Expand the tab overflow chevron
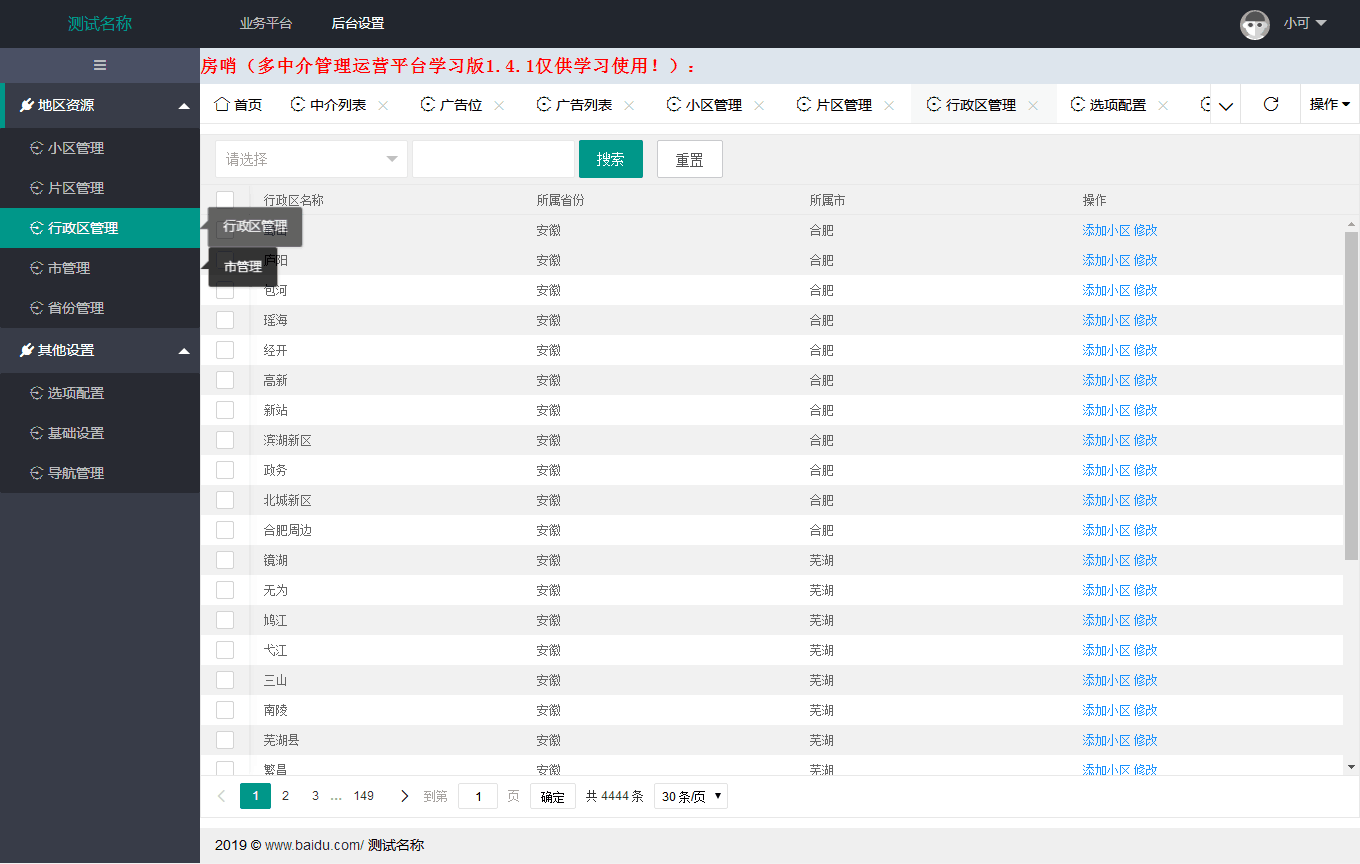1360x864 pixels. [1226, 105]
